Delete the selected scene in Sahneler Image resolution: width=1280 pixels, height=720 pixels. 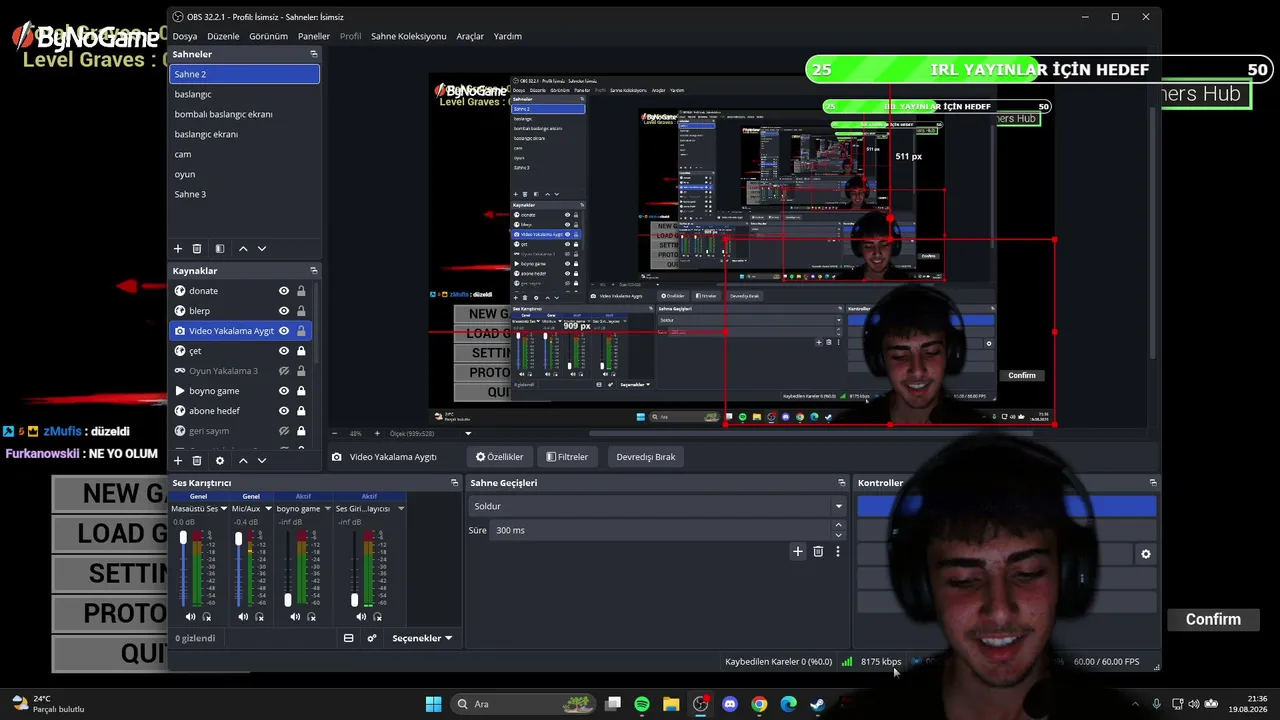(x=197, y=249)
